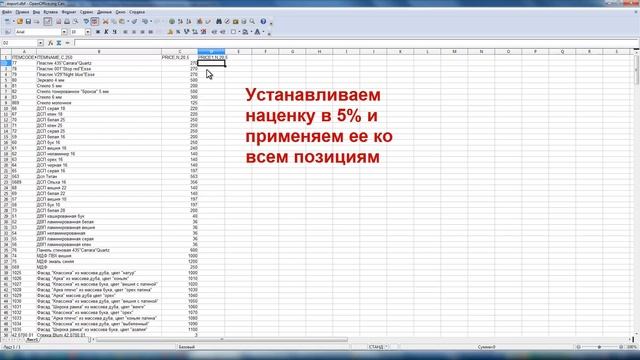This screenshot has height=360, width=640.
Task: Delete a decimal place icon
Action: tap(203, 32)
